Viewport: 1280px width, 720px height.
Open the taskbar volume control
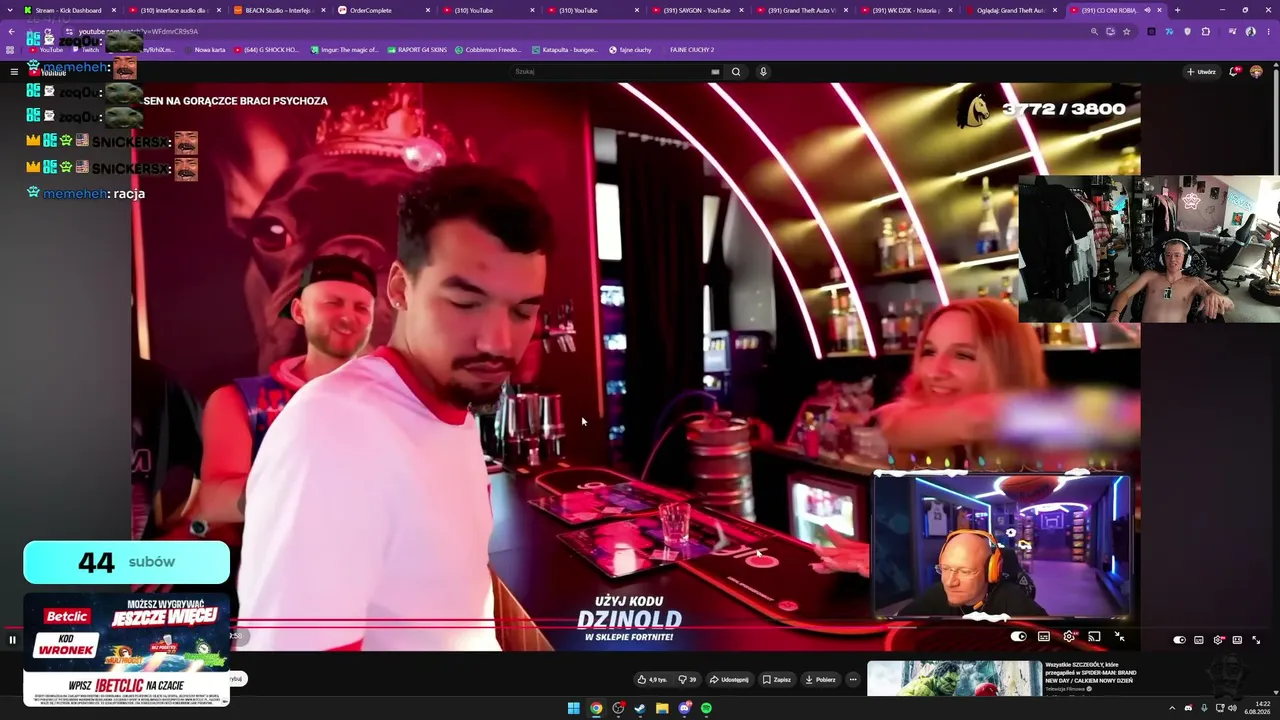(1232, 708)
